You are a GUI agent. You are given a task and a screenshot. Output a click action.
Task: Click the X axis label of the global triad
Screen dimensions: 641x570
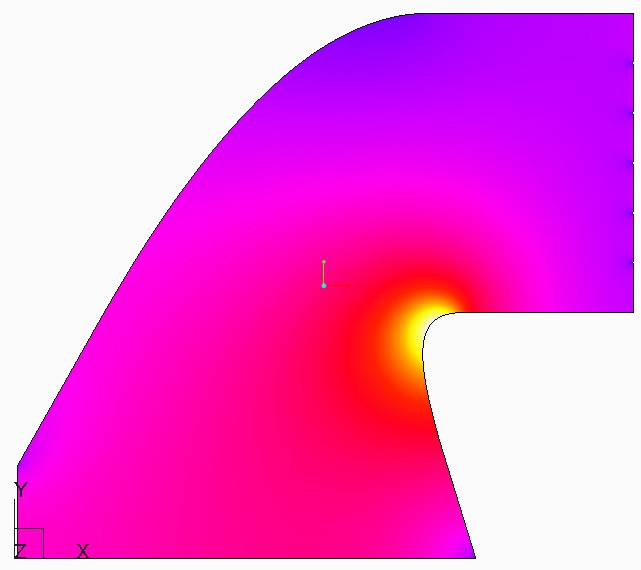tap(83, 551)
